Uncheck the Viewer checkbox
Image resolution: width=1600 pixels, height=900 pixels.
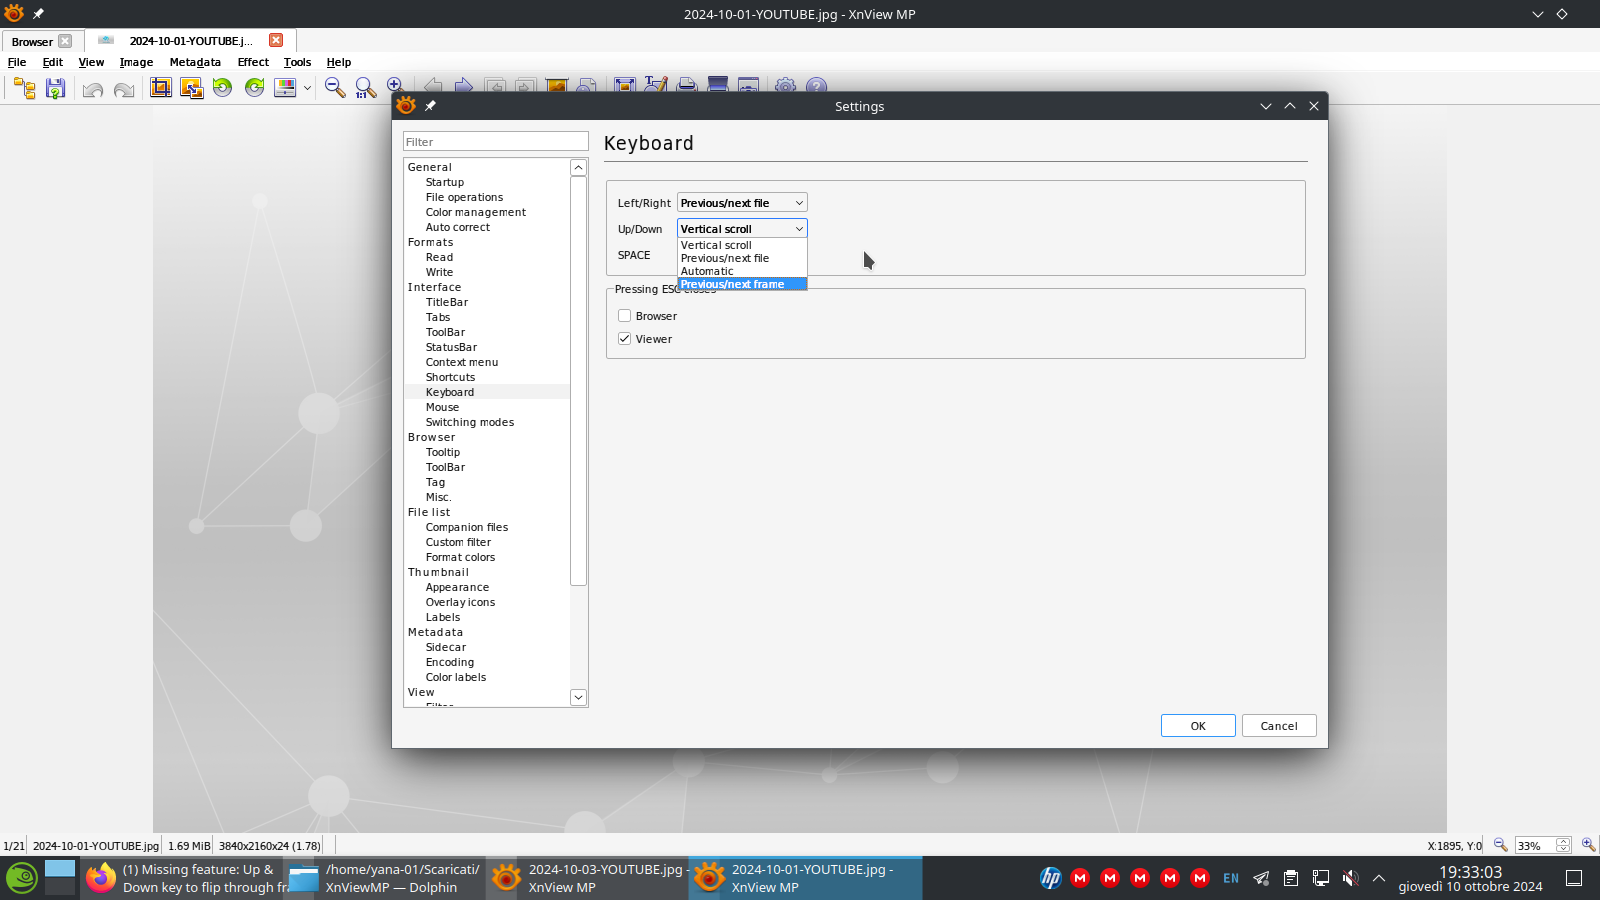point(625,339)
